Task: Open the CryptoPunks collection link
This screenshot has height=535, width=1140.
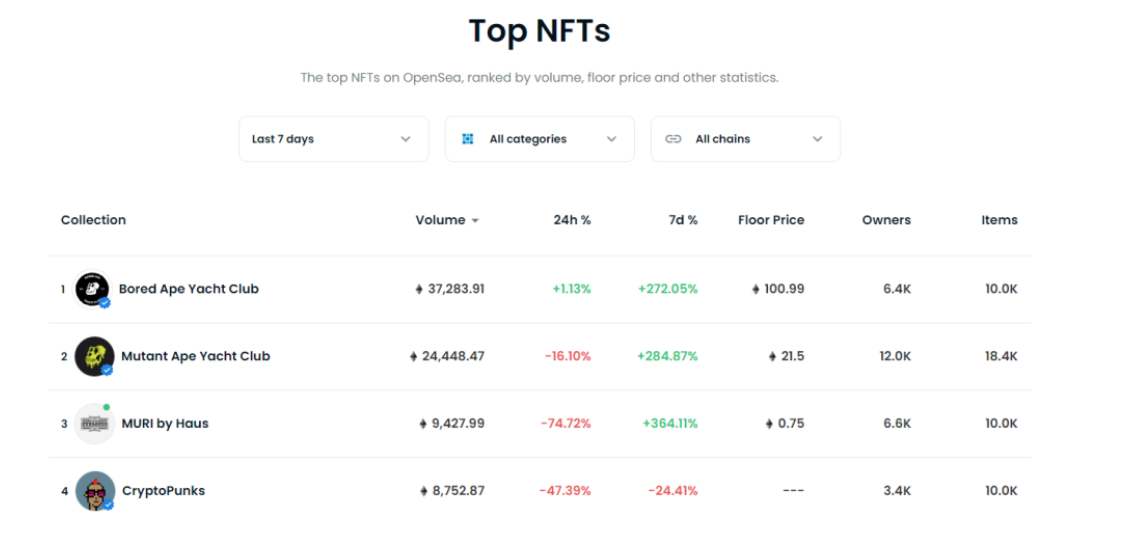Action: [163, 491]
